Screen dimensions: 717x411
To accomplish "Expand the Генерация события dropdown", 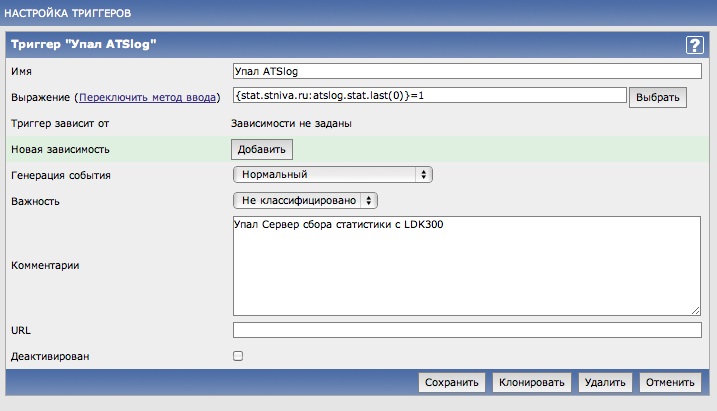I will click(x=332, y=175).
